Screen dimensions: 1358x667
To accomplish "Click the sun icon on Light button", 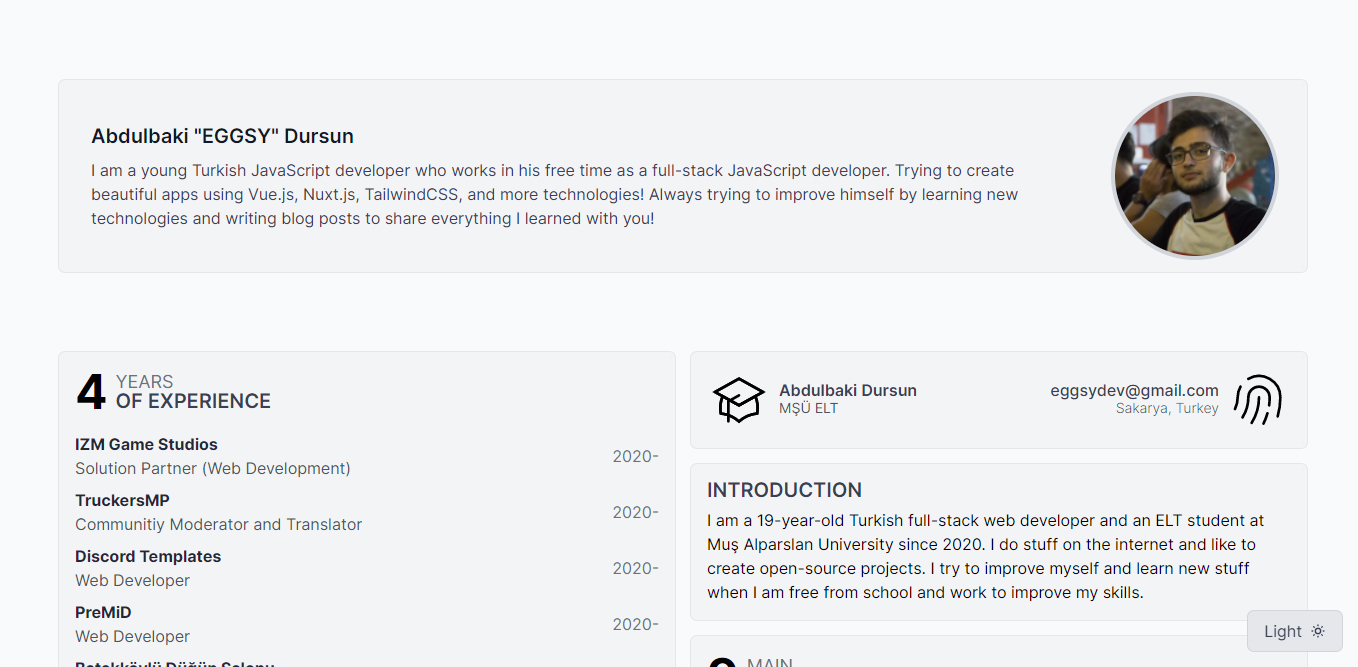I will (x=1318, y=631).
